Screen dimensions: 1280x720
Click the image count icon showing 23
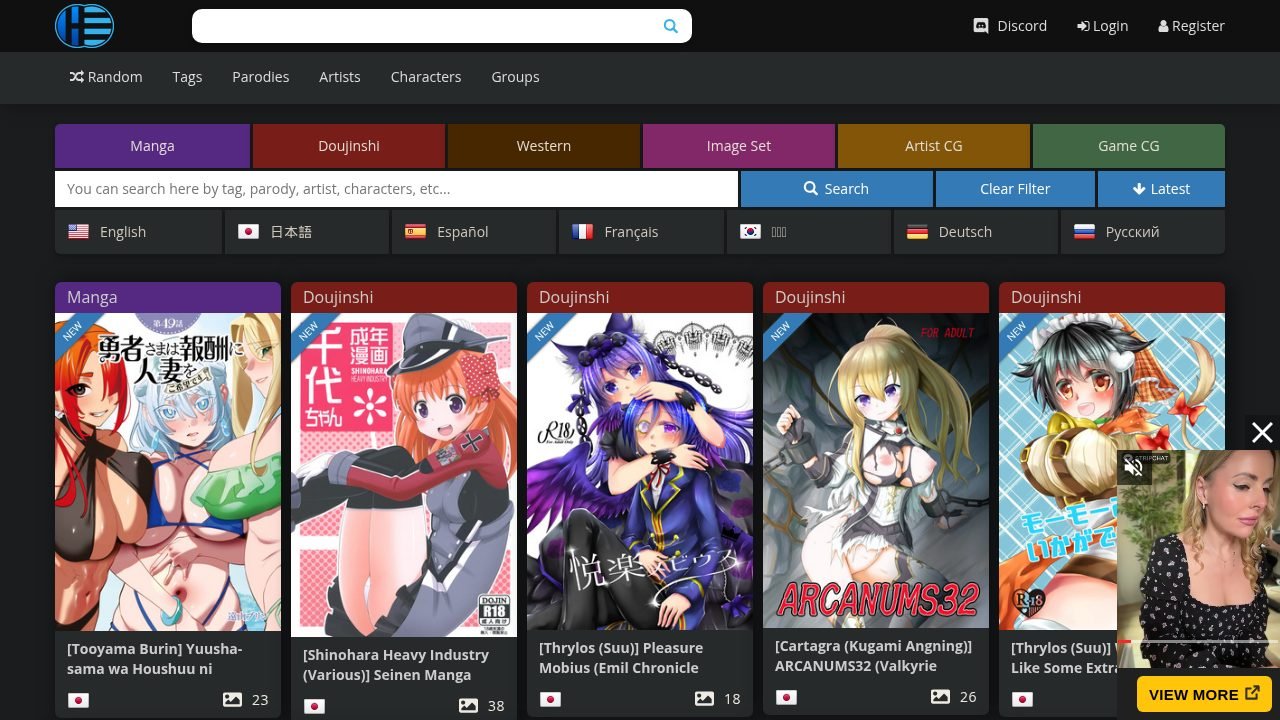[x=232, y=700]
